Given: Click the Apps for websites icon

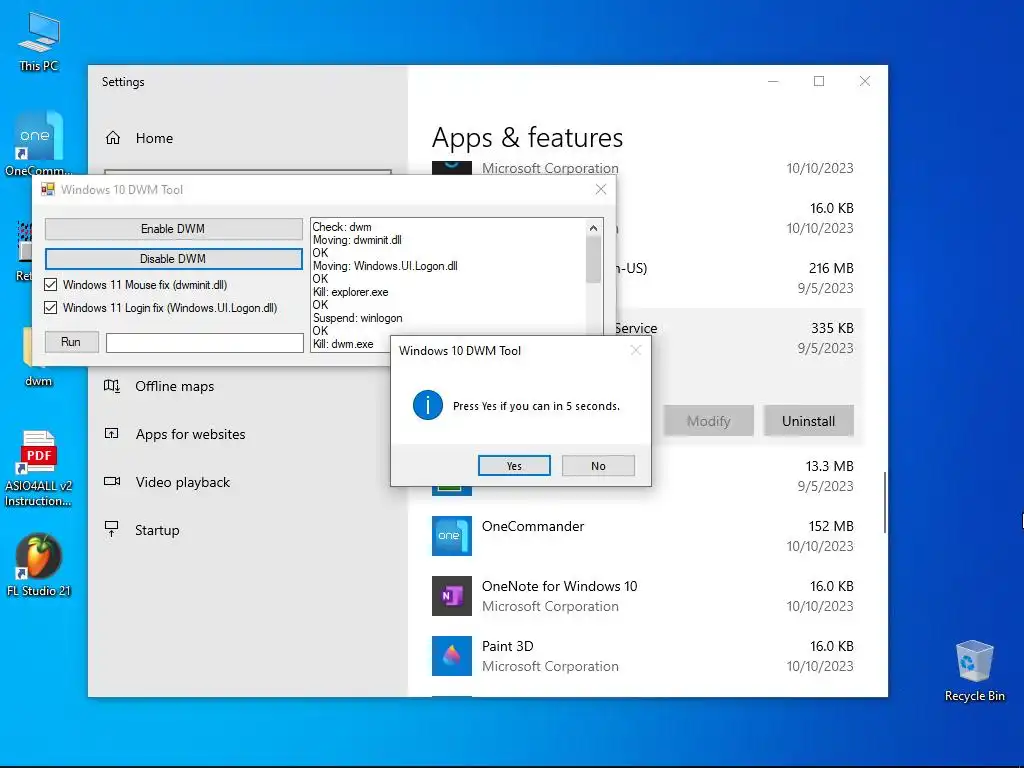Looking at the screenshot, I should [x=112, y=434].
